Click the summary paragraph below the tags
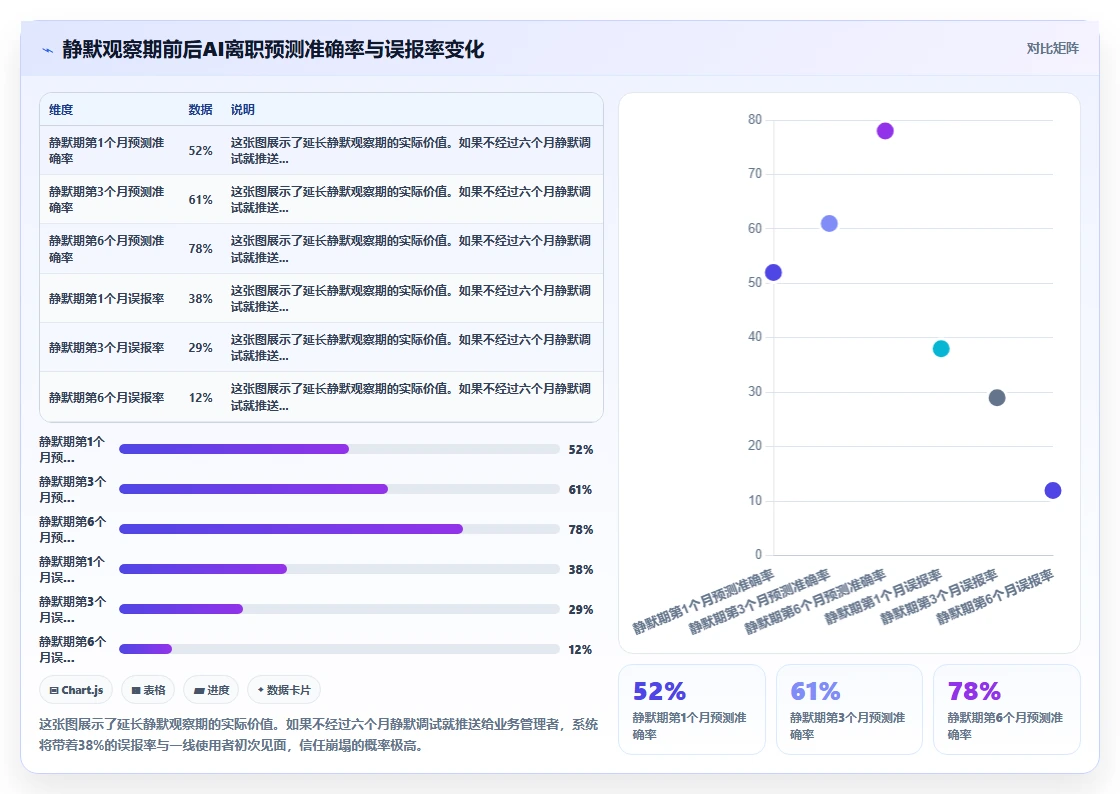Screen dimensions: 1120x794 [x=319, y=735]
